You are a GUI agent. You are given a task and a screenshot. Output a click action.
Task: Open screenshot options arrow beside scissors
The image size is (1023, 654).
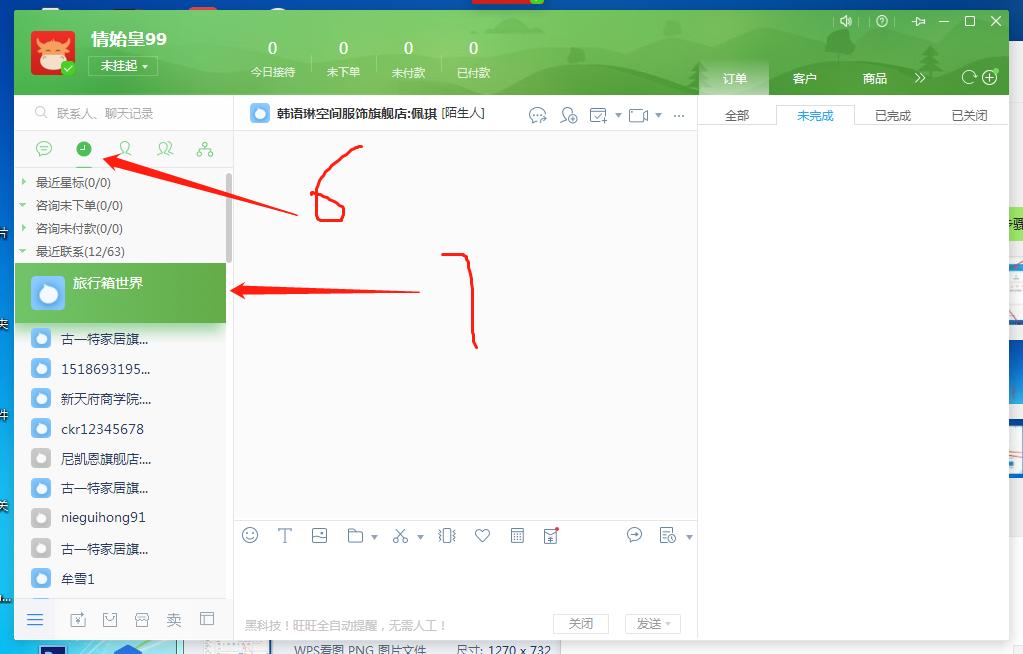coord(420,537)
